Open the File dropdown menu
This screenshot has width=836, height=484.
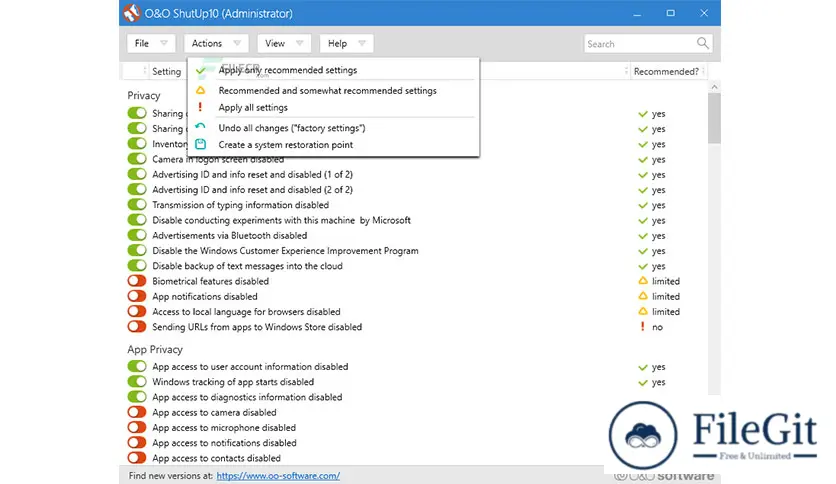(150, 43)
